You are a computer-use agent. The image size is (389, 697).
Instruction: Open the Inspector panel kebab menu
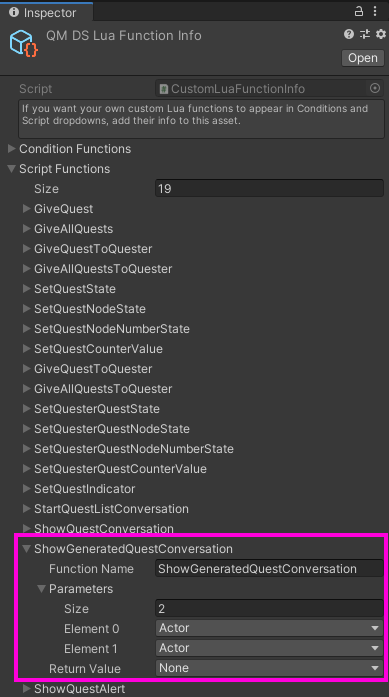(x=375, y=12)
